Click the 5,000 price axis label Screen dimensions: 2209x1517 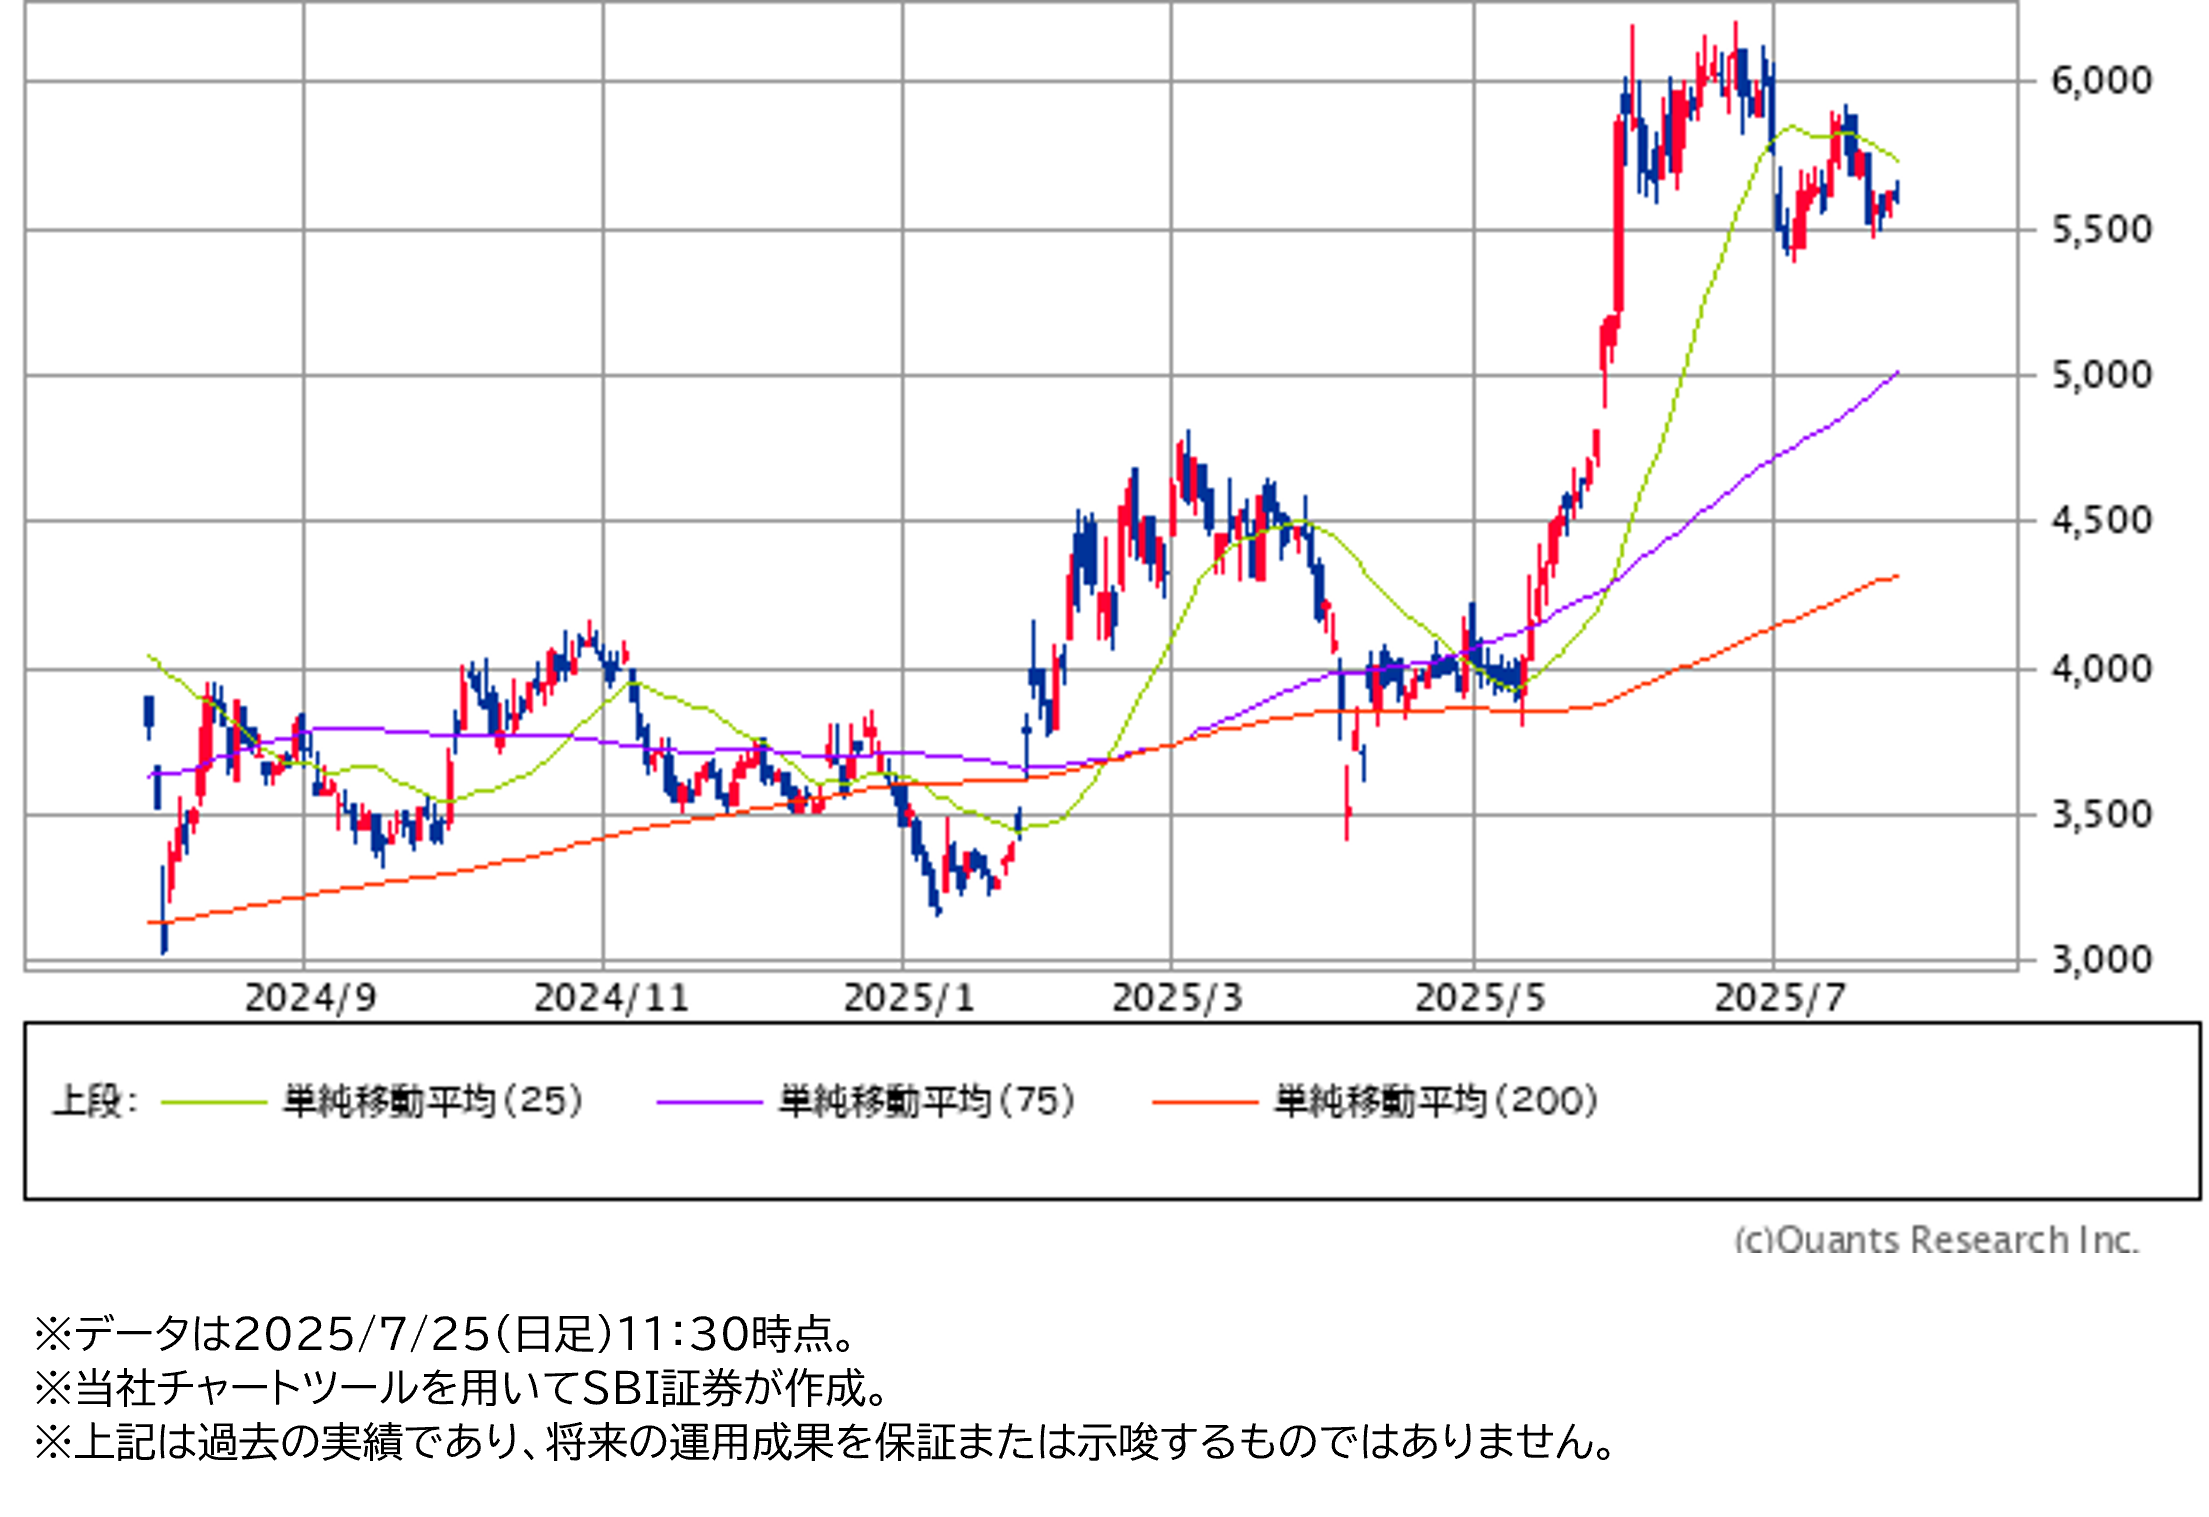click(2101, 376)
